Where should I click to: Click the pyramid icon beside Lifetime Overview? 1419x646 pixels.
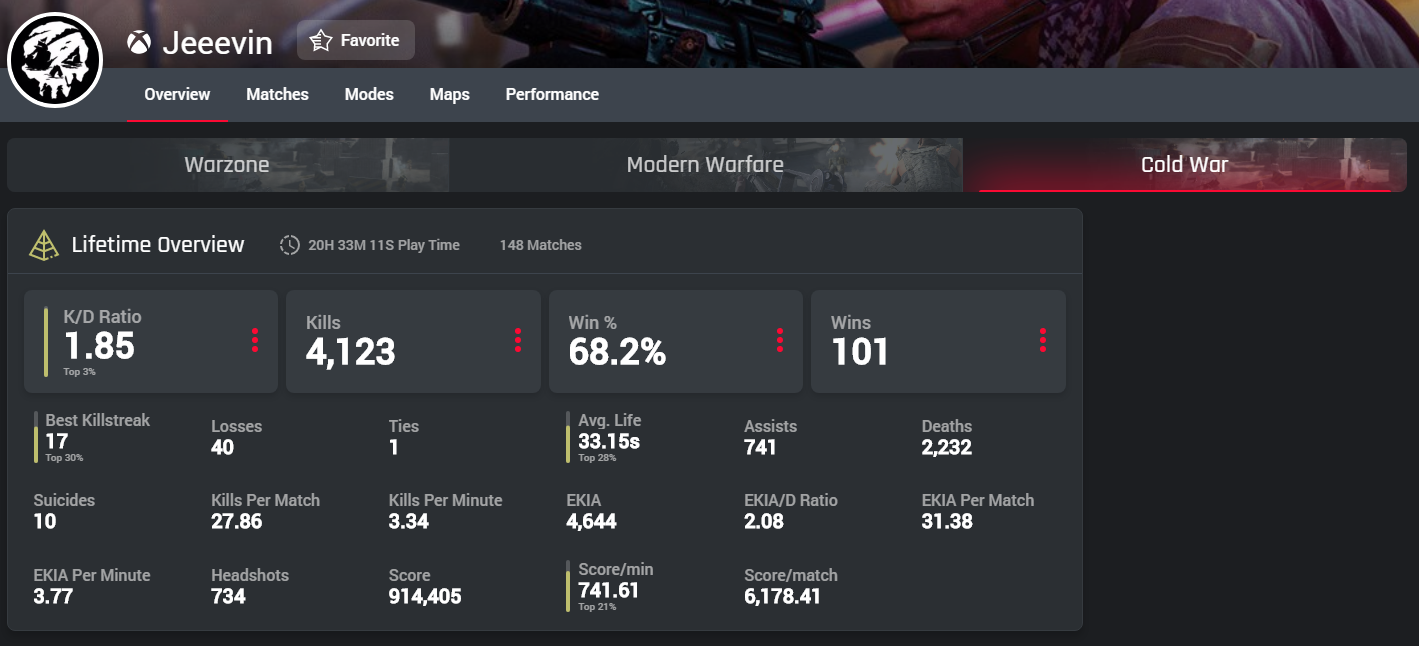pyautogui.click(x=44, y=245)
